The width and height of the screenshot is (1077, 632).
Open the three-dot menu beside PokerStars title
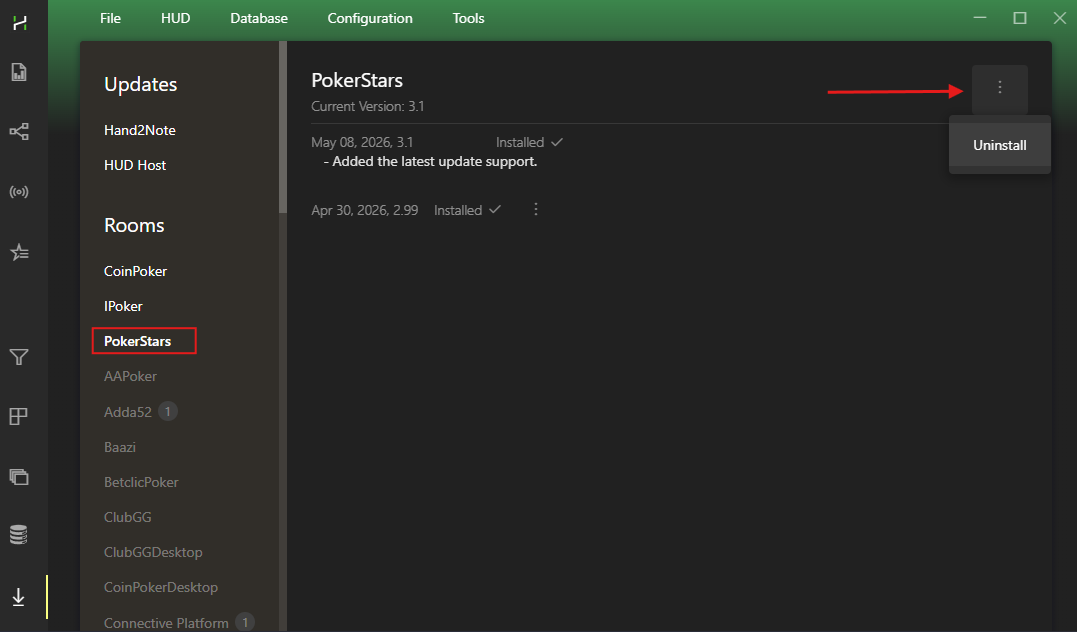pyautogui.click(x=999, y=87)
